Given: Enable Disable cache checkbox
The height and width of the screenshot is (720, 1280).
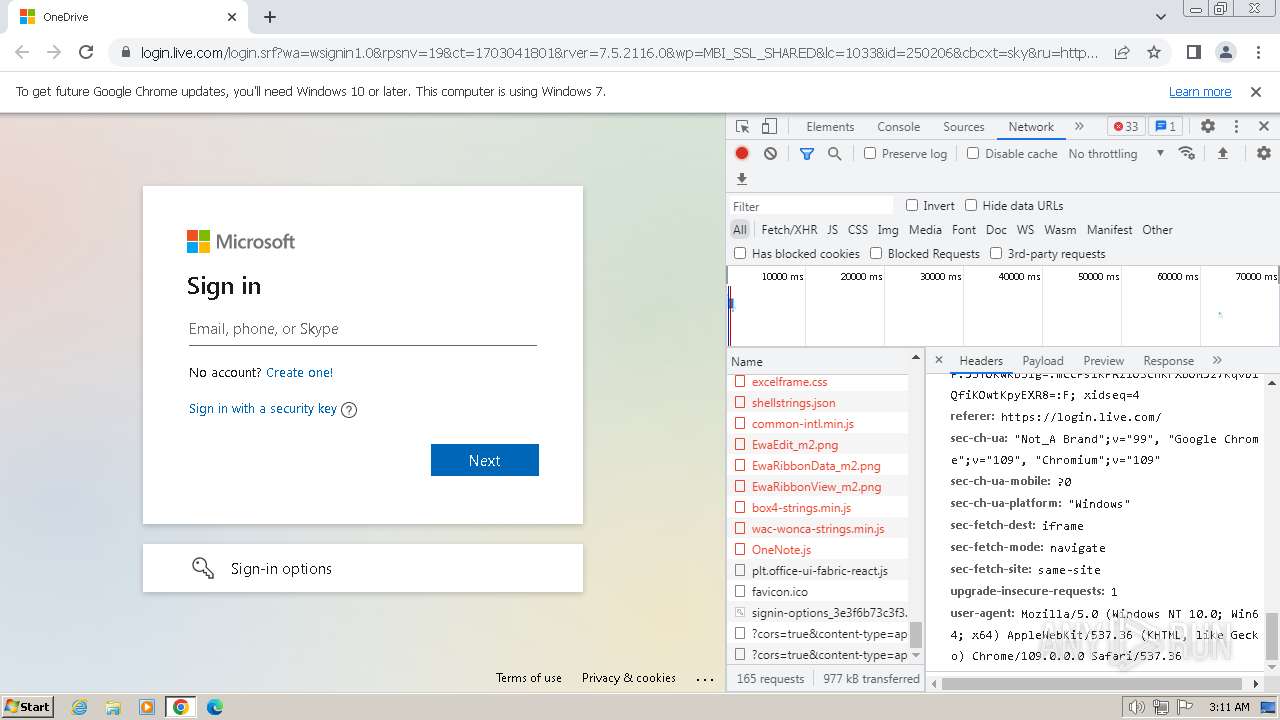Looking at the screenshot, I should (973, 153).
